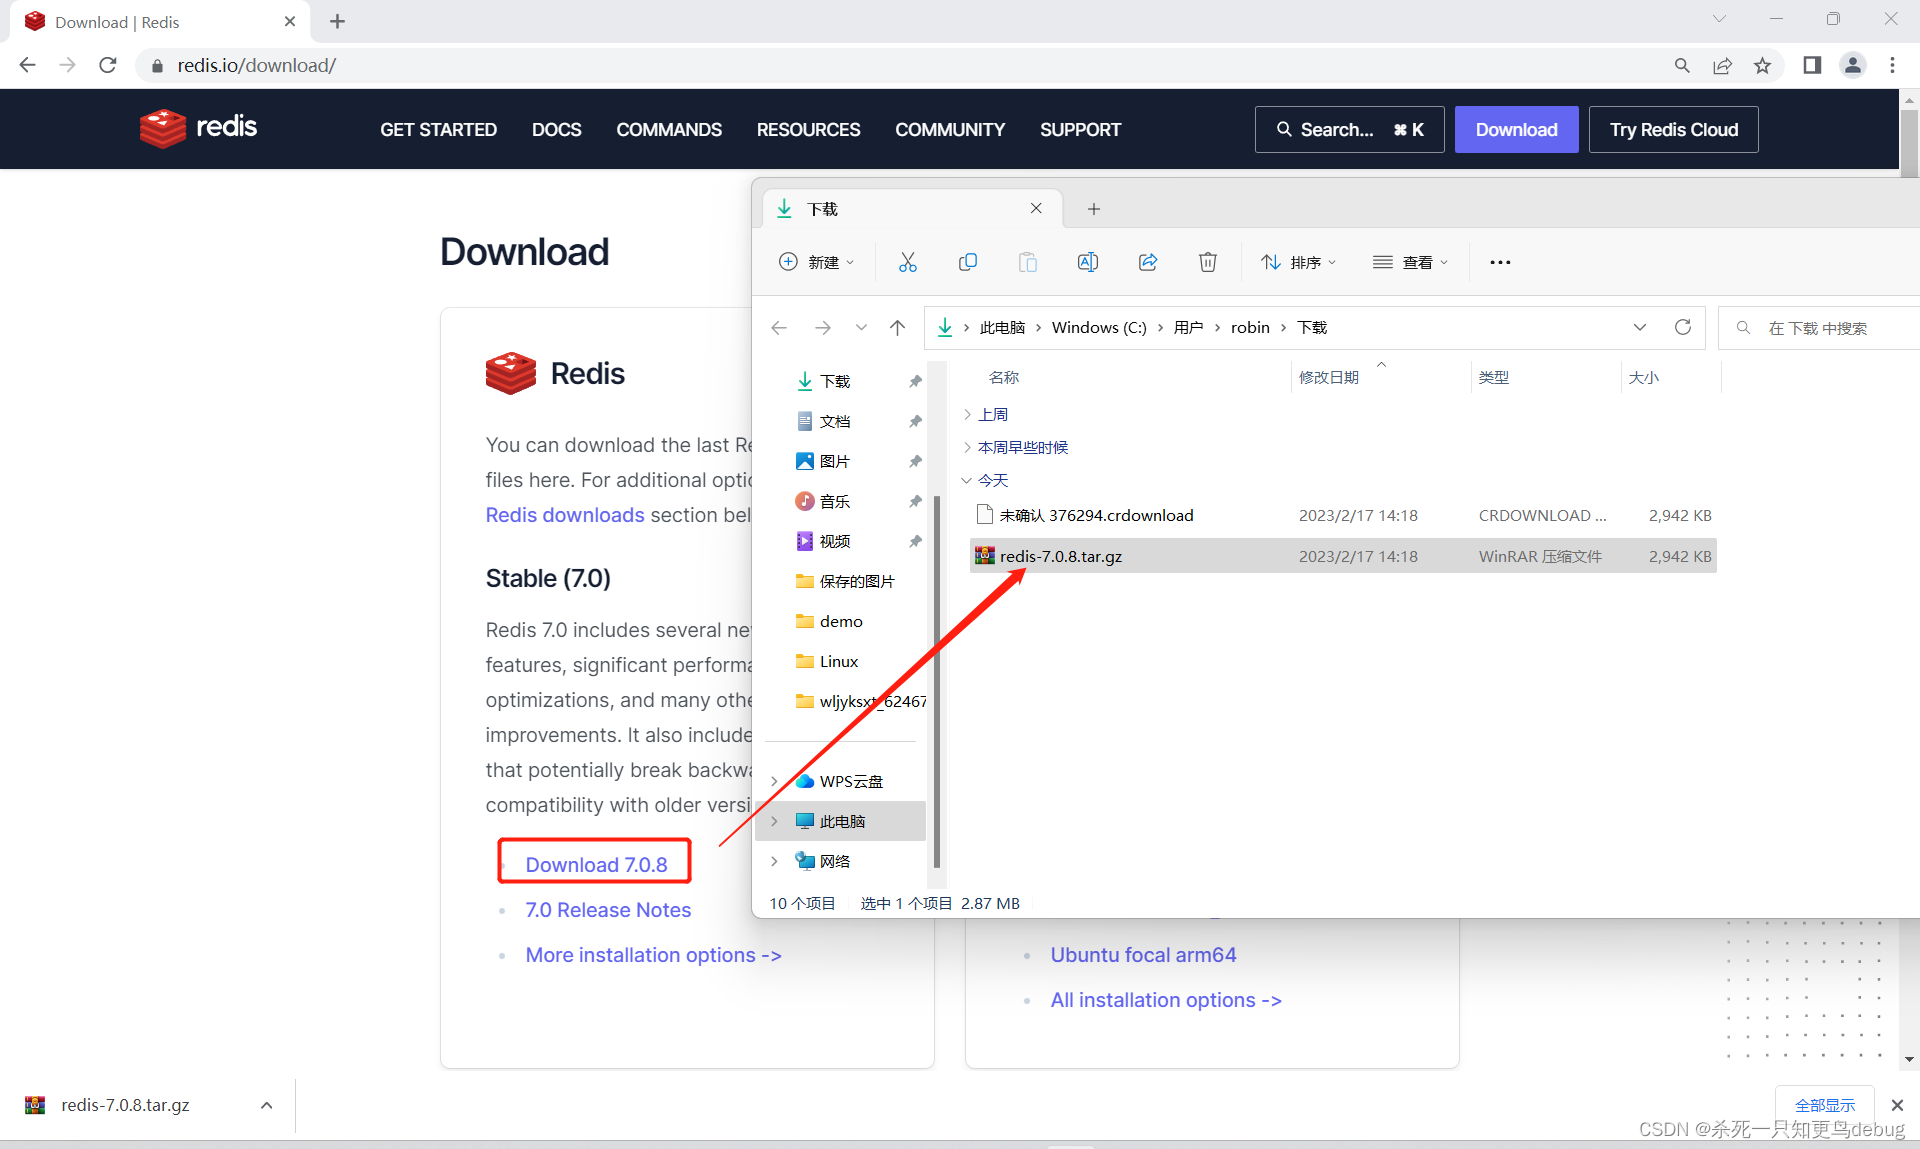This screenshot has width=1920, height=1149.
Task: Select the 未确认 376294.crdownload file
Action: coord(1343,515)
